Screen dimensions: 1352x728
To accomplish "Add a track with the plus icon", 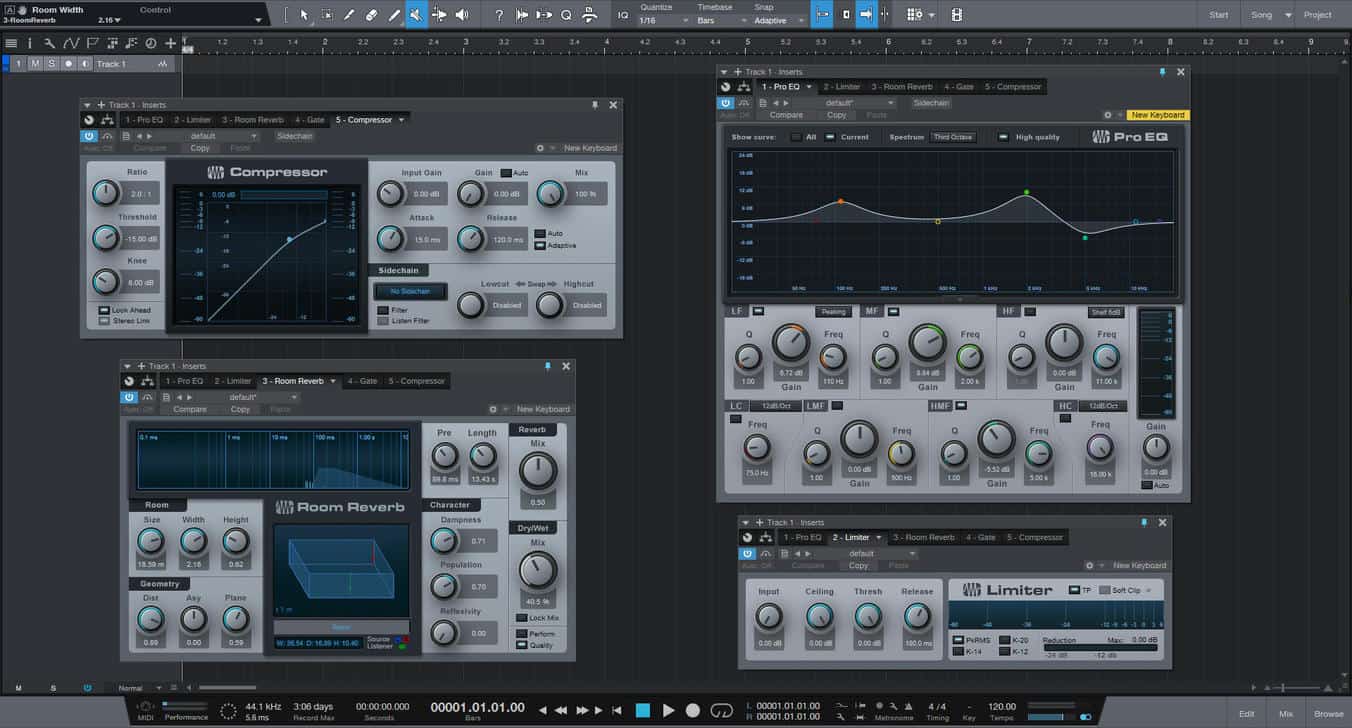I will (x=171, y=43).
